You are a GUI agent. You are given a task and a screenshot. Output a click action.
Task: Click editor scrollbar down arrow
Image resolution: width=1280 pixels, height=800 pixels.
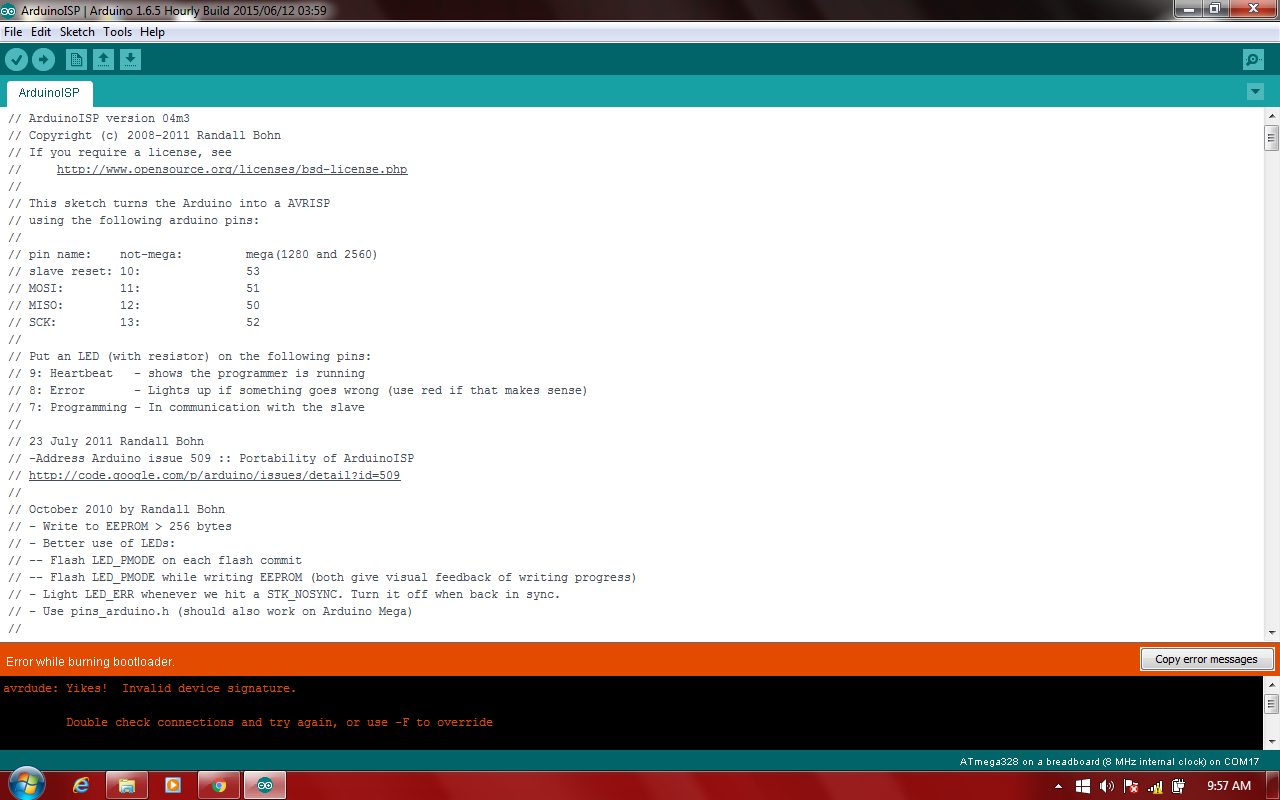coord(1271,633)
